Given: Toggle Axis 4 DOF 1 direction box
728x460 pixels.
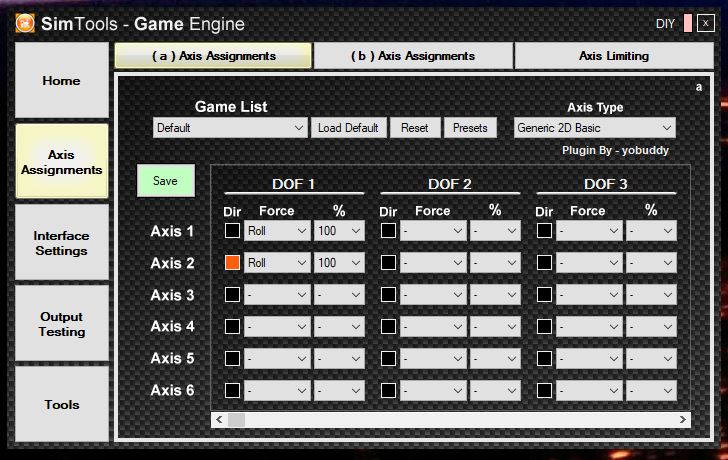Looking at the screenshot, I should tap(232, 326).
